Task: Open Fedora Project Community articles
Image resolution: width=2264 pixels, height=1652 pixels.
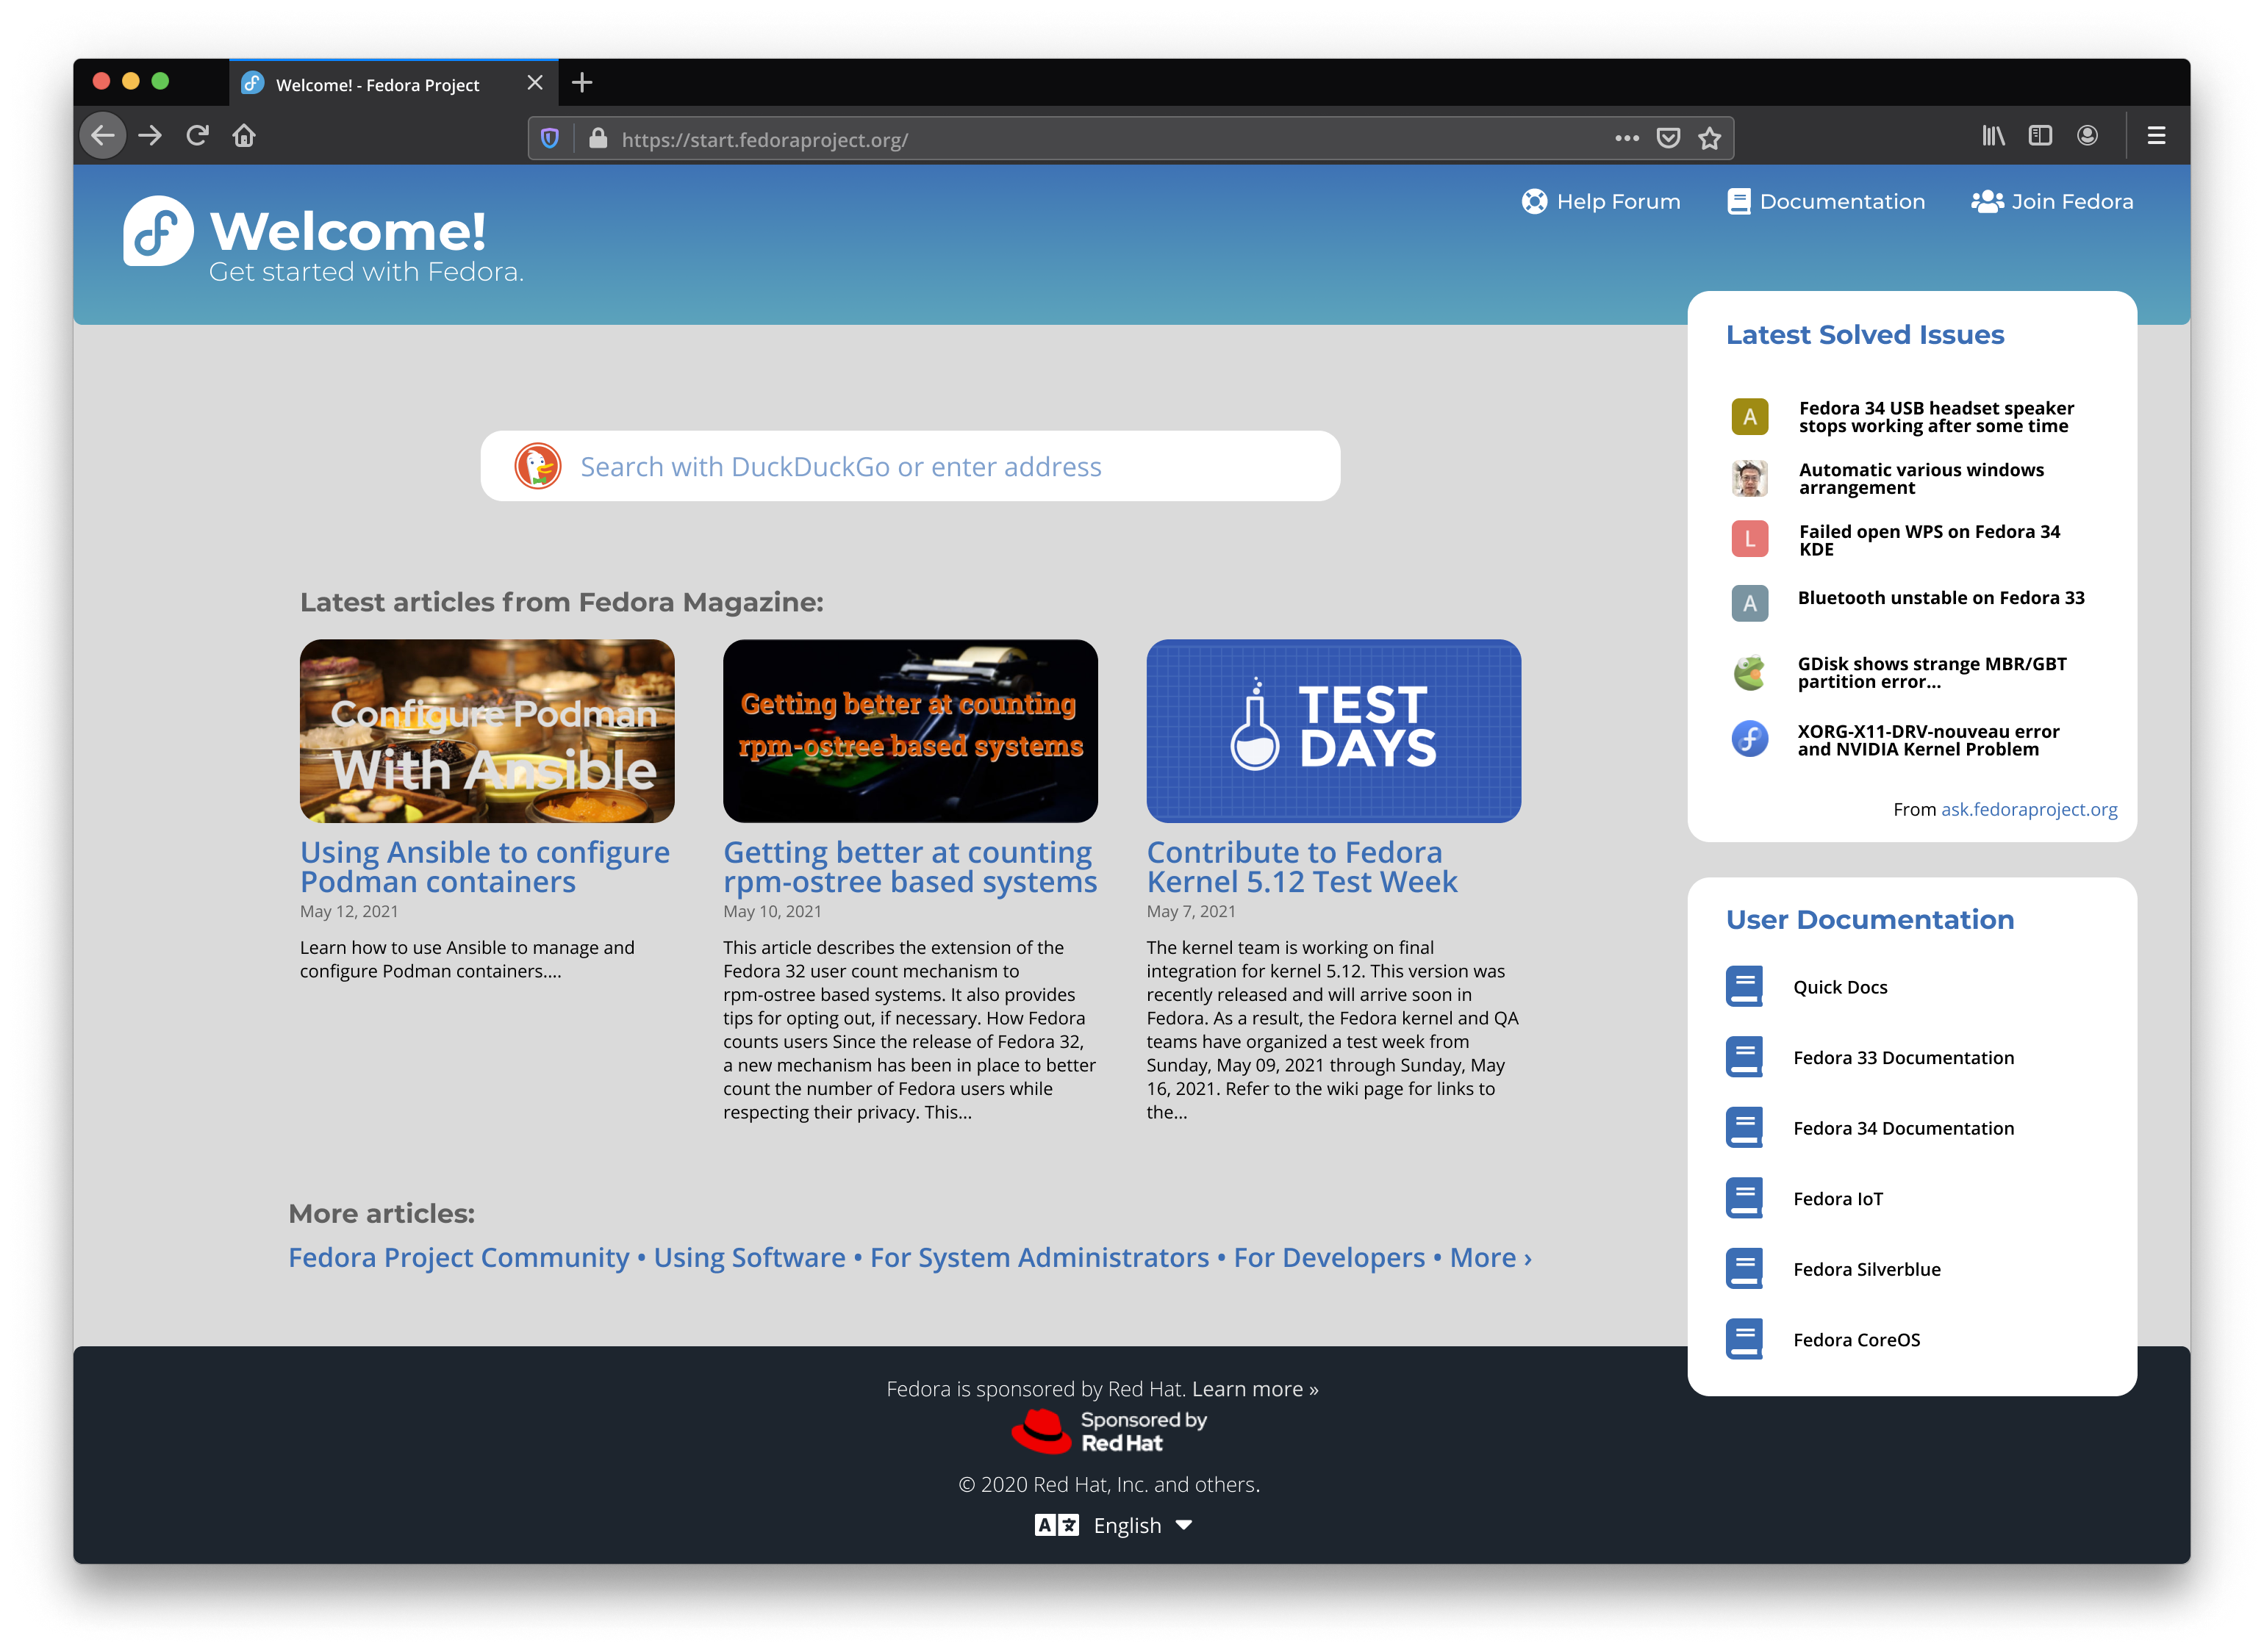Action: point(459,1258)
